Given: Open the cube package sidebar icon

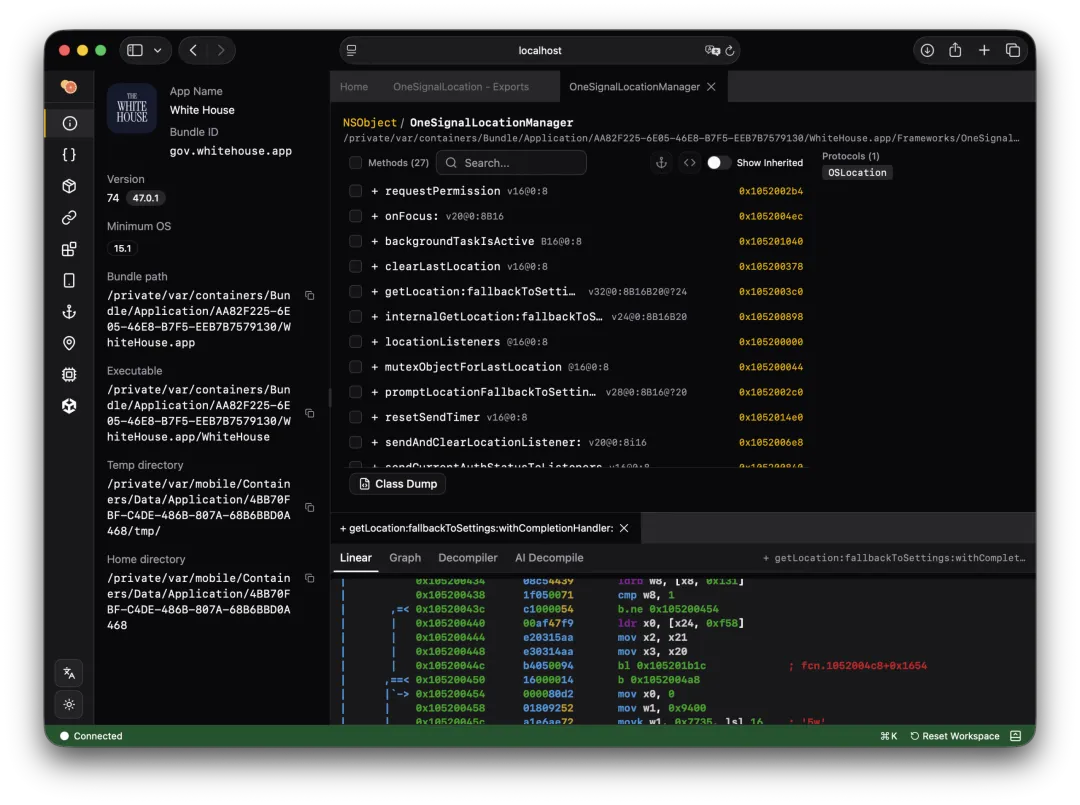Looking at the screenshot, I should 70,186.
